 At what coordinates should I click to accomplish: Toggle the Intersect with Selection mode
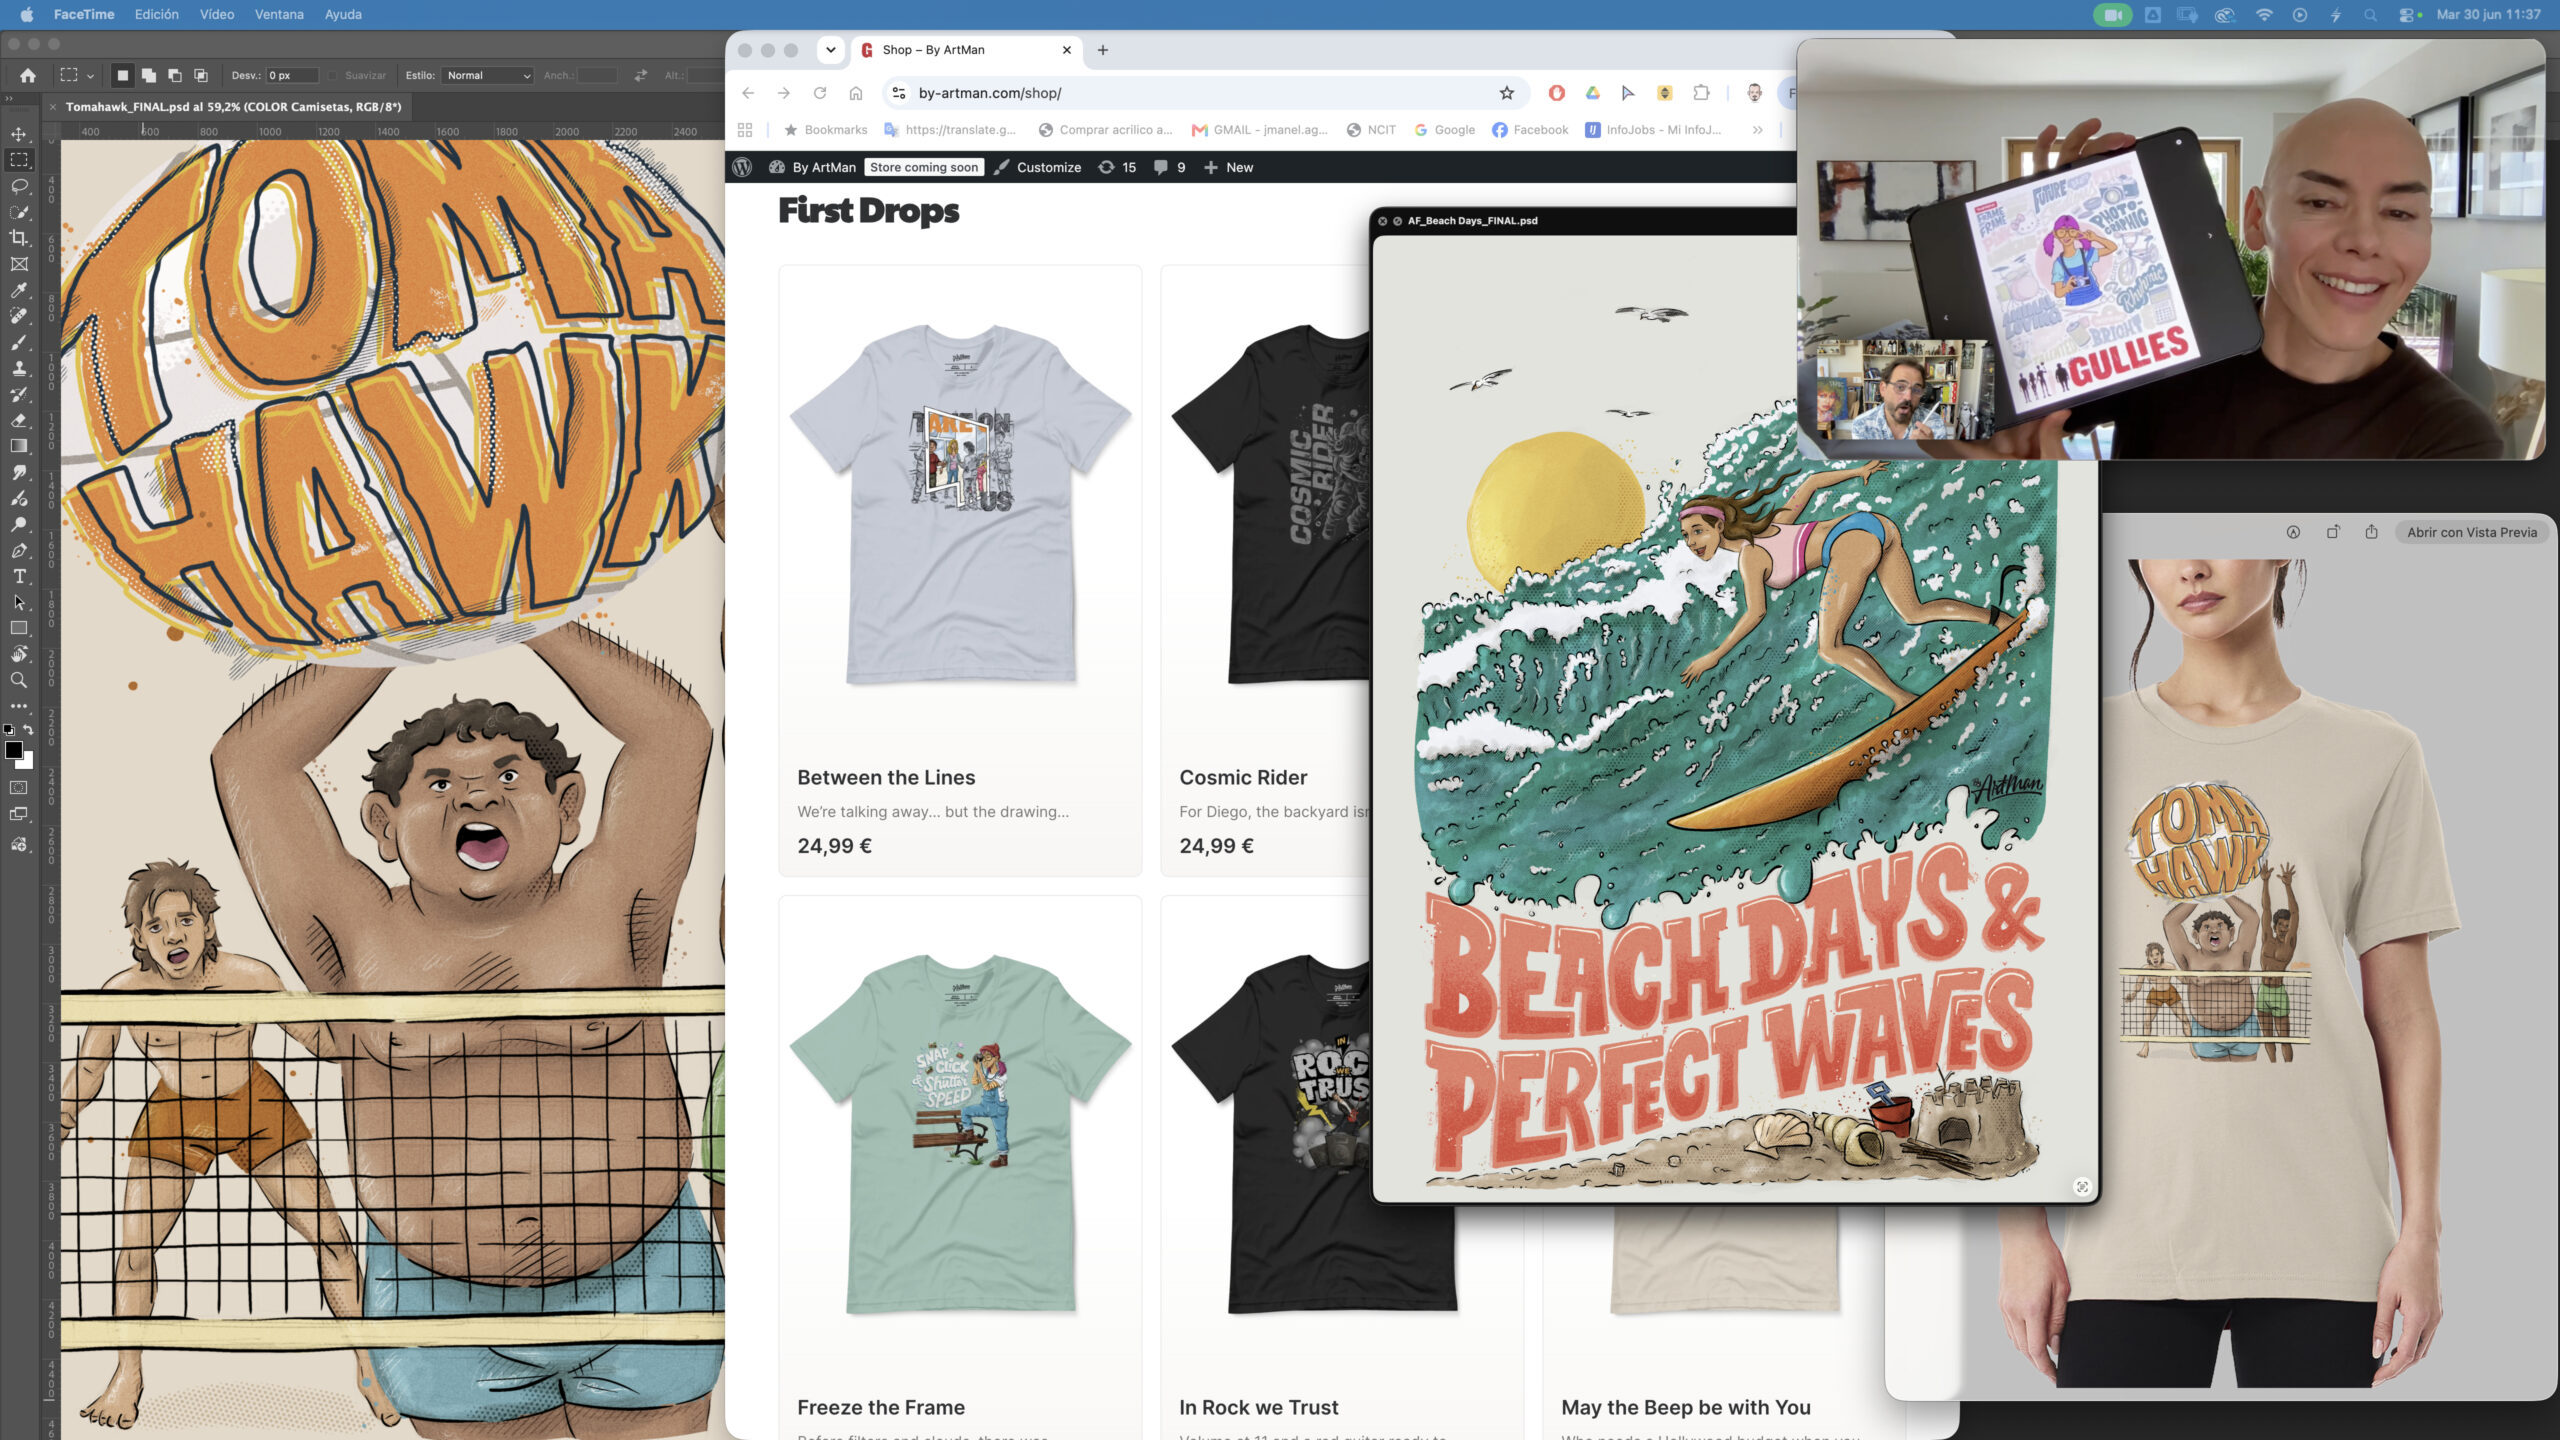click(x=201, y=75)
